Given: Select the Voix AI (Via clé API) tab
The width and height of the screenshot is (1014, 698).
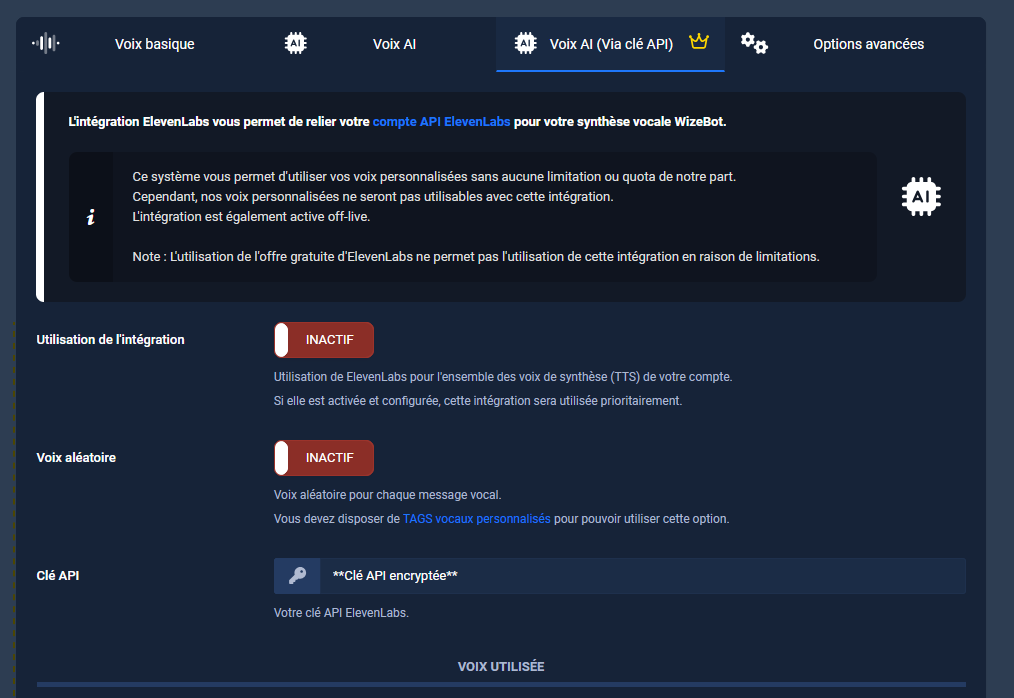Looking at the screenshot, I should point(611,44).
